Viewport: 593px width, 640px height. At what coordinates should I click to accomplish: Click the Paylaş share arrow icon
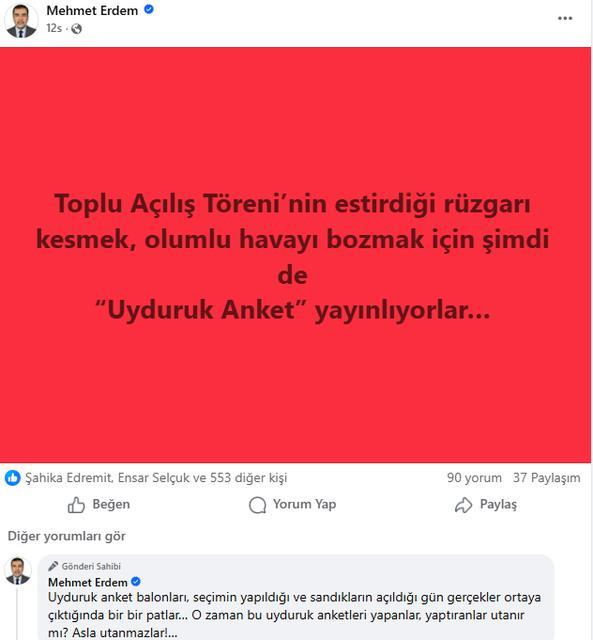coord(463,505)
